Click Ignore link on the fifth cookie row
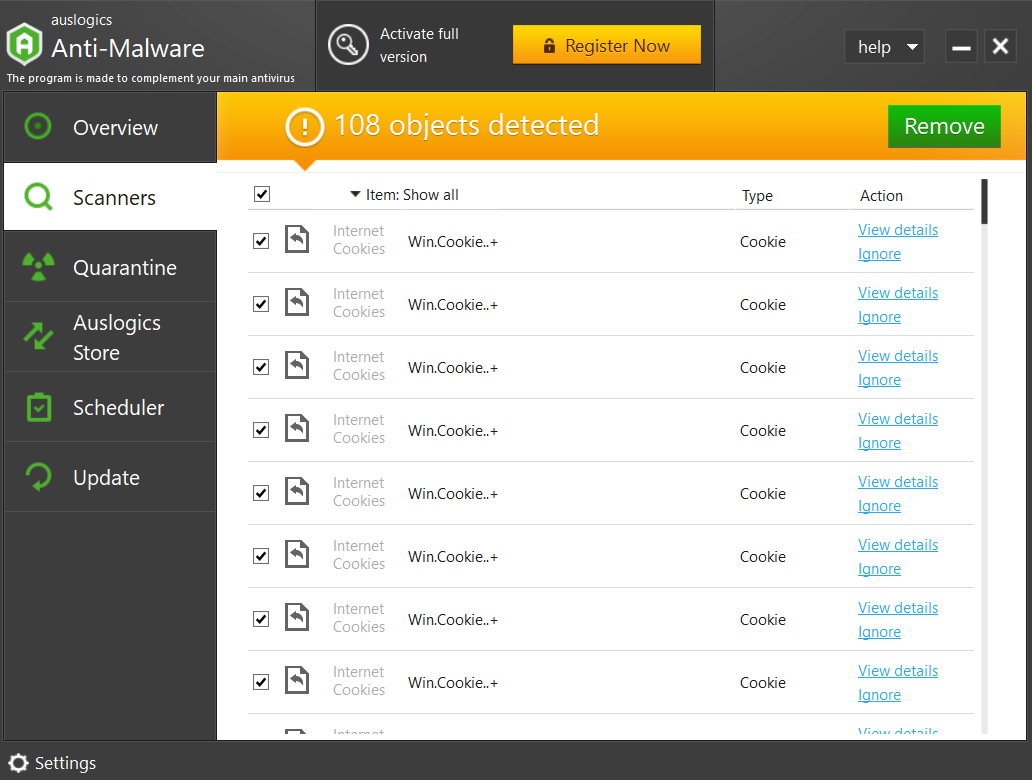This screenshot has width=1032, height=780. [x=879, y=506]
